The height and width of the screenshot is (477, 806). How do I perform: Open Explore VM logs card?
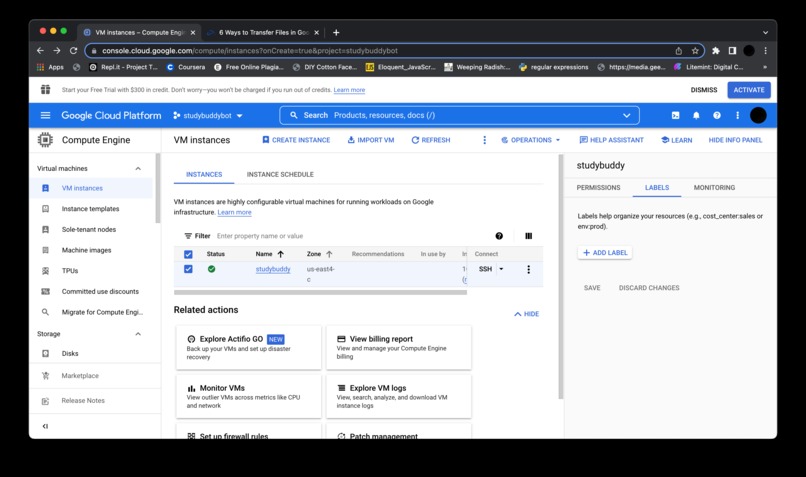pyautogui.click(x=399, y=396)
